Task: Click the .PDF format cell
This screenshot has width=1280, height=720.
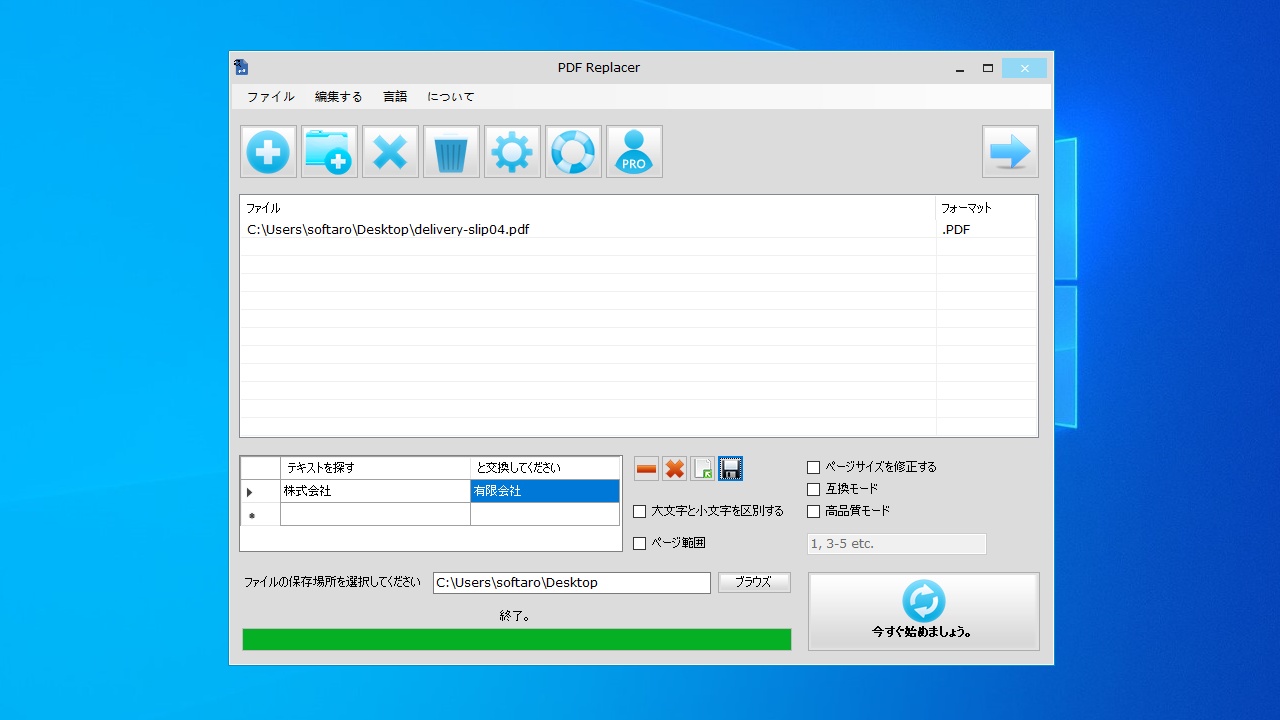Action: click(x=986, y=229)
